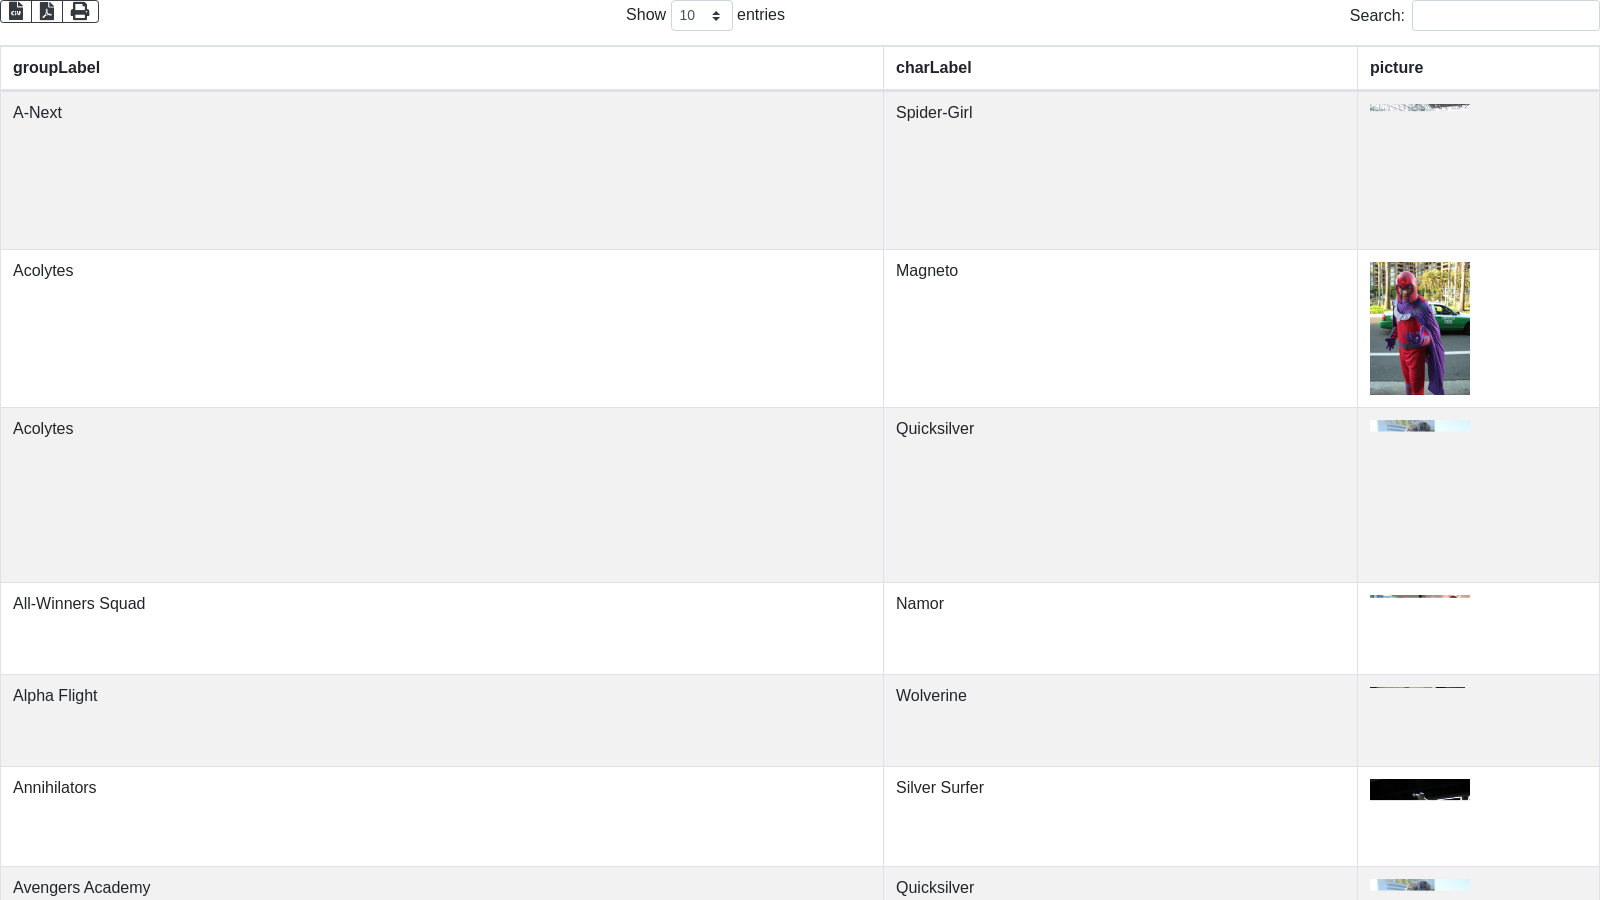Select Quicksilver cell in Avengers Academy row
1600x900 pixels.
point(1120,884)
